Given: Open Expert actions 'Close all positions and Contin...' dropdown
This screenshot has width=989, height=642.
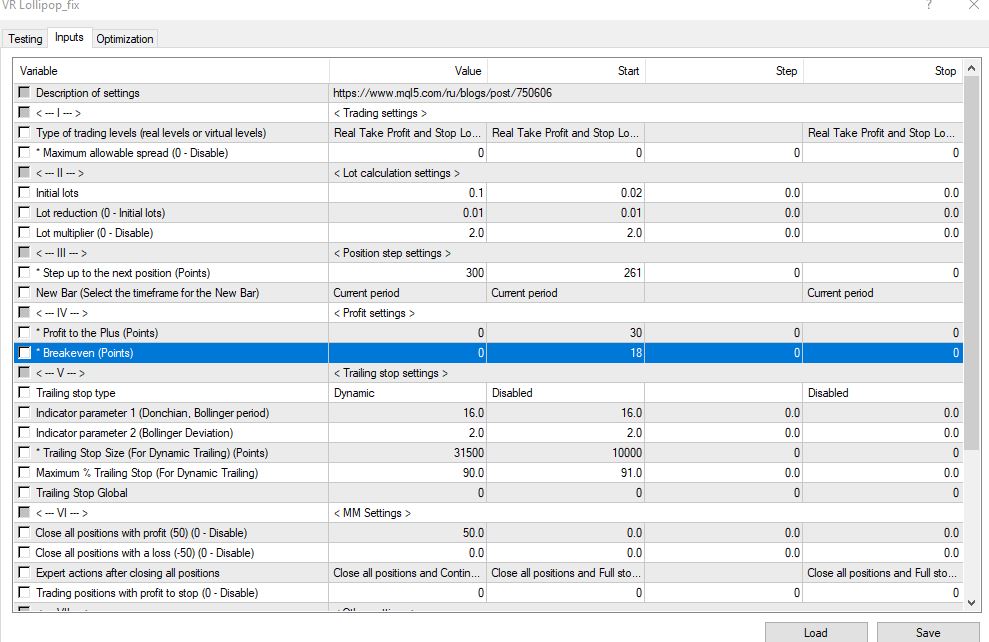Looking at the screenshot, I should [x=407, y=573].
